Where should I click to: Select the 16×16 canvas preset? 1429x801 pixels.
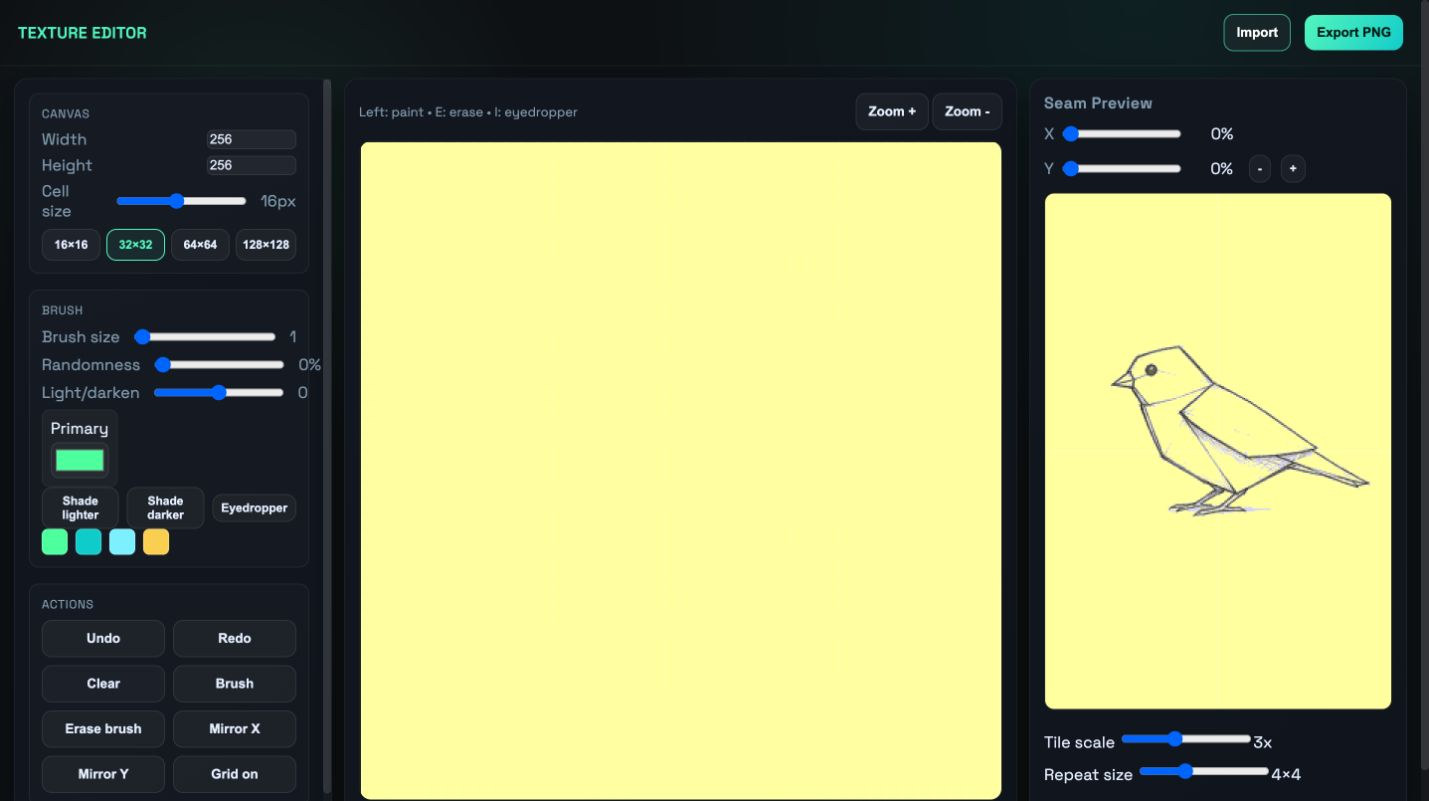71,245
